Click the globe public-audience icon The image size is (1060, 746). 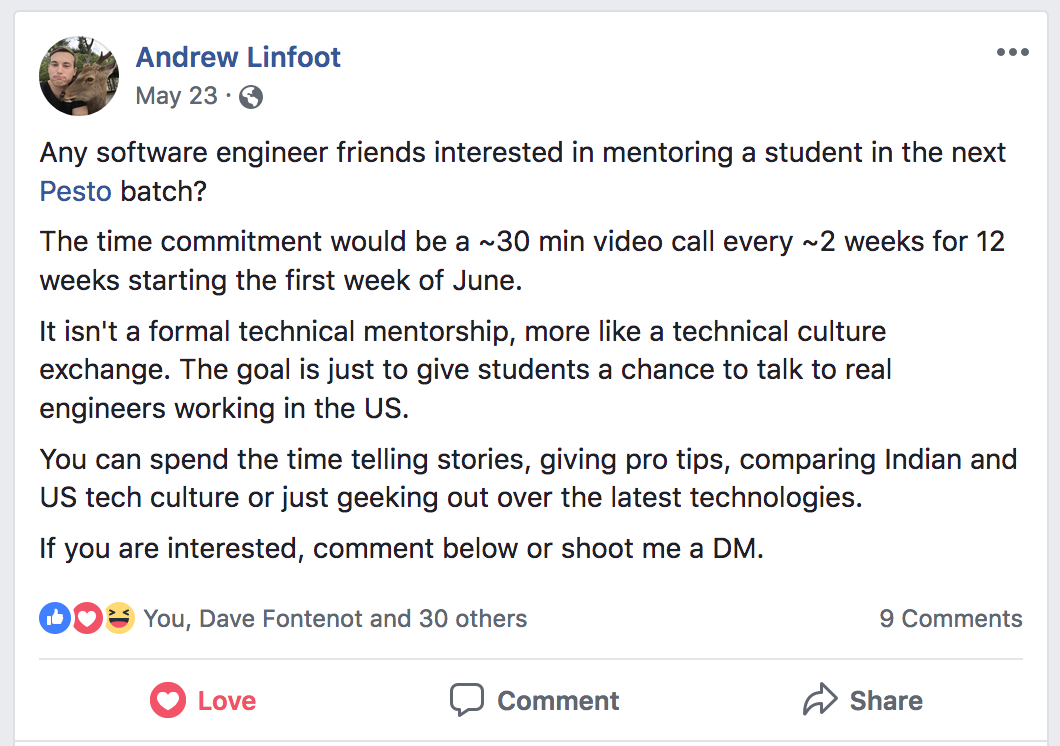click(252, 96)
